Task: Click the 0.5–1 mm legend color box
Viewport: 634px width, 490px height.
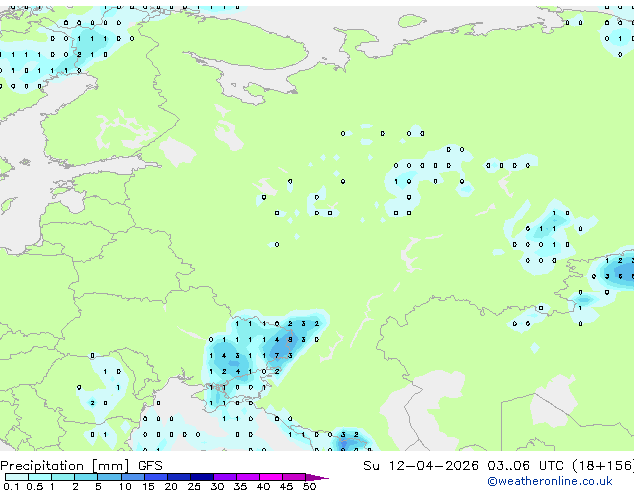Action: [40, 477]
